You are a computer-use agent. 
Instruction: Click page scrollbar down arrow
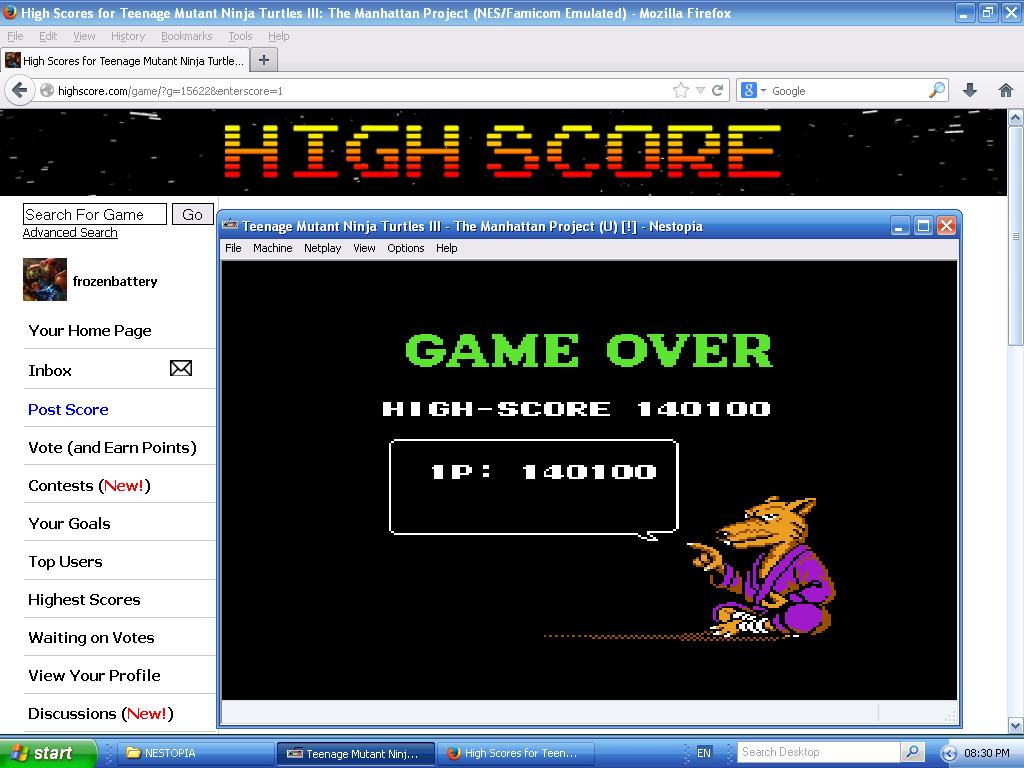tap(1016, 725)
